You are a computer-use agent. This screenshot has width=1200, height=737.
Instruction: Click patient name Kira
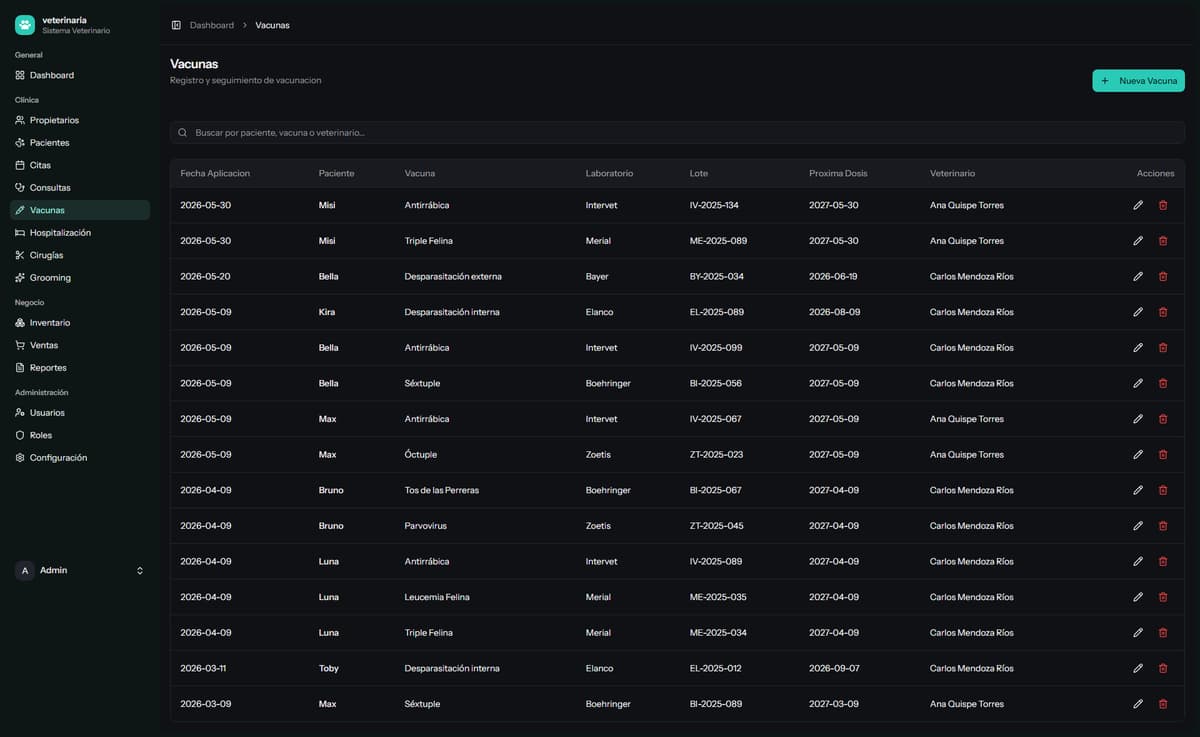coord(327,312)
